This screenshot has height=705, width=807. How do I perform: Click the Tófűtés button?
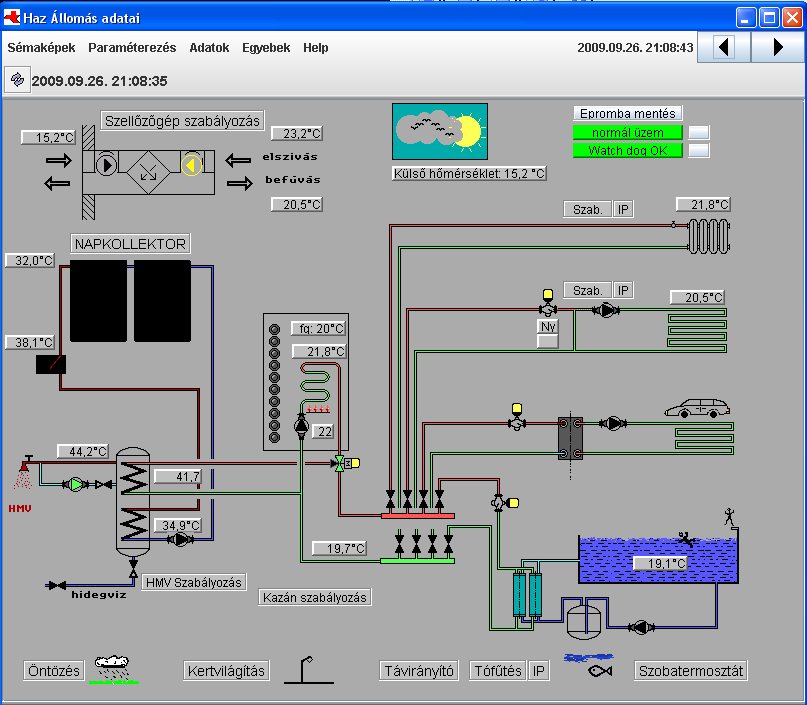tap(498, 671)
